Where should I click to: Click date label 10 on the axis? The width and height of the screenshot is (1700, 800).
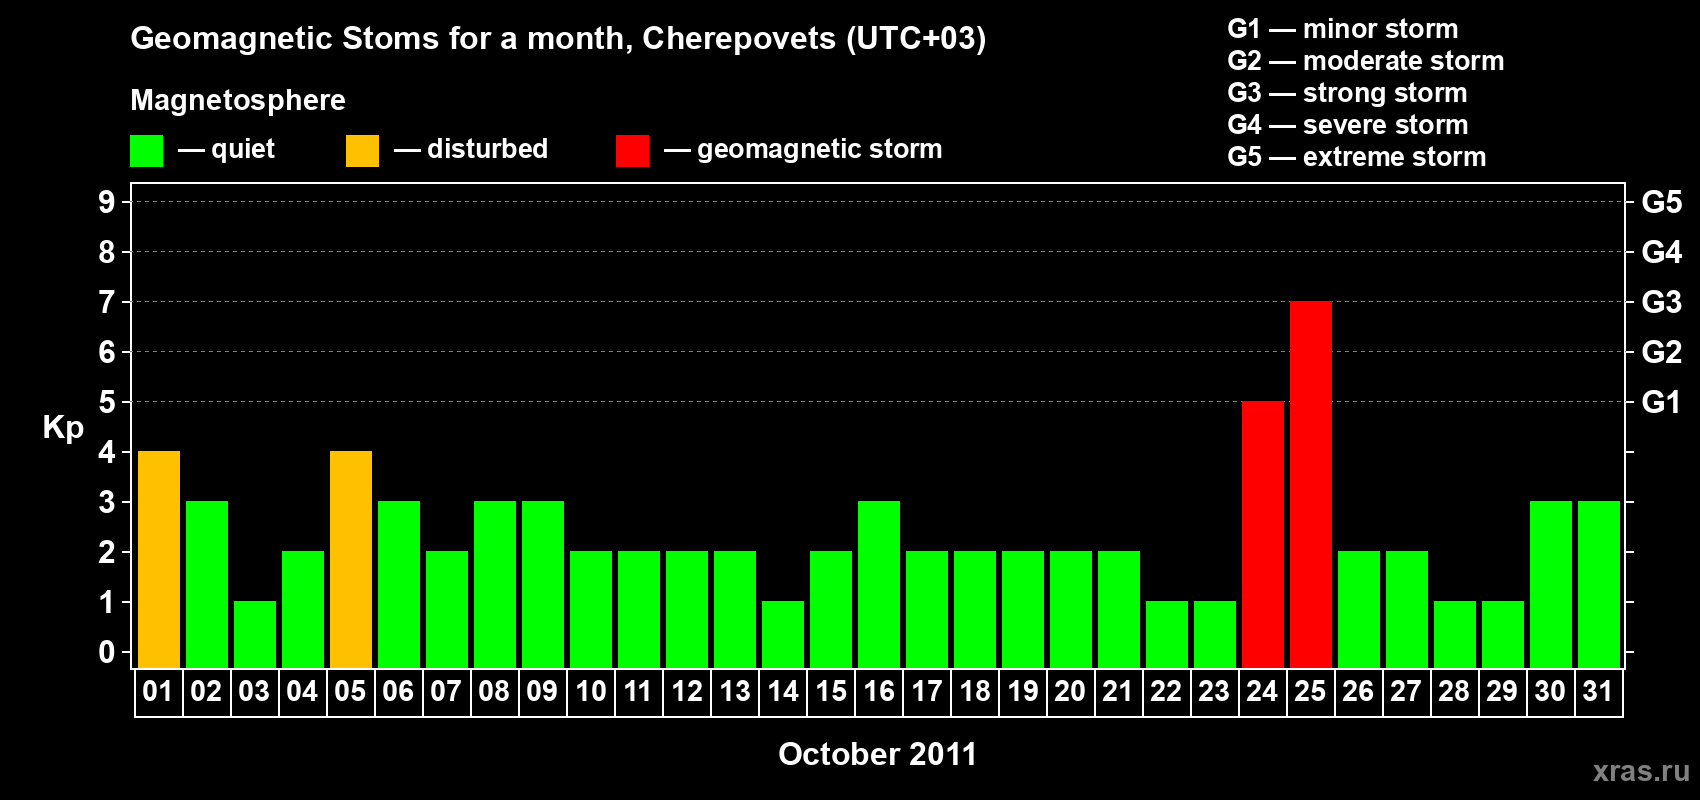pyautogui.click(x=590, y=691)
